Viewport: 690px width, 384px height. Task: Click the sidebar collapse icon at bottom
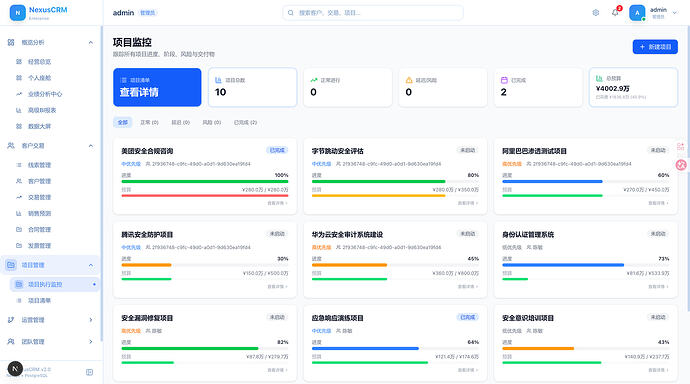[89, 372]
